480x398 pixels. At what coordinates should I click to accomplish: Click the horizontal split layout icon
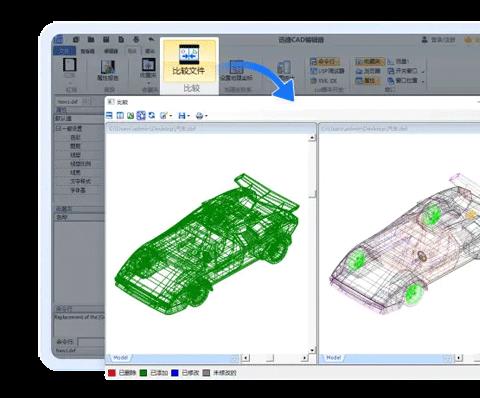coord(109,116)
